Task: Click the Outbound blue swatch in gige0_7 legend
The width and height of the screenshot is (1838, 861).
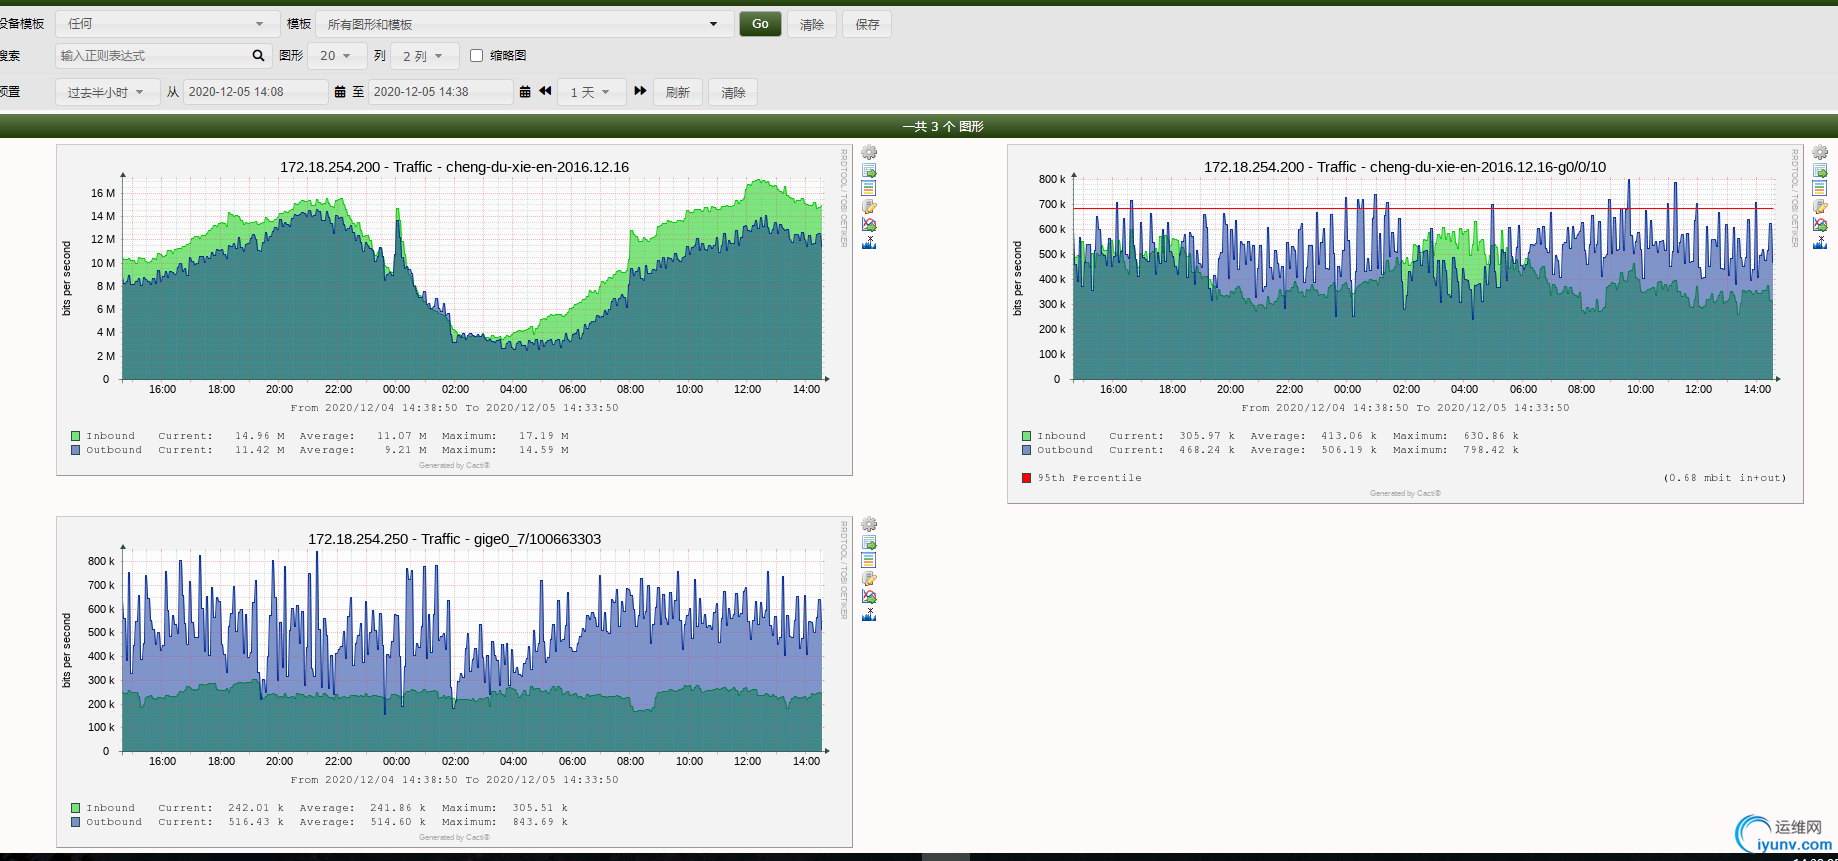Action: pos(75,822)
